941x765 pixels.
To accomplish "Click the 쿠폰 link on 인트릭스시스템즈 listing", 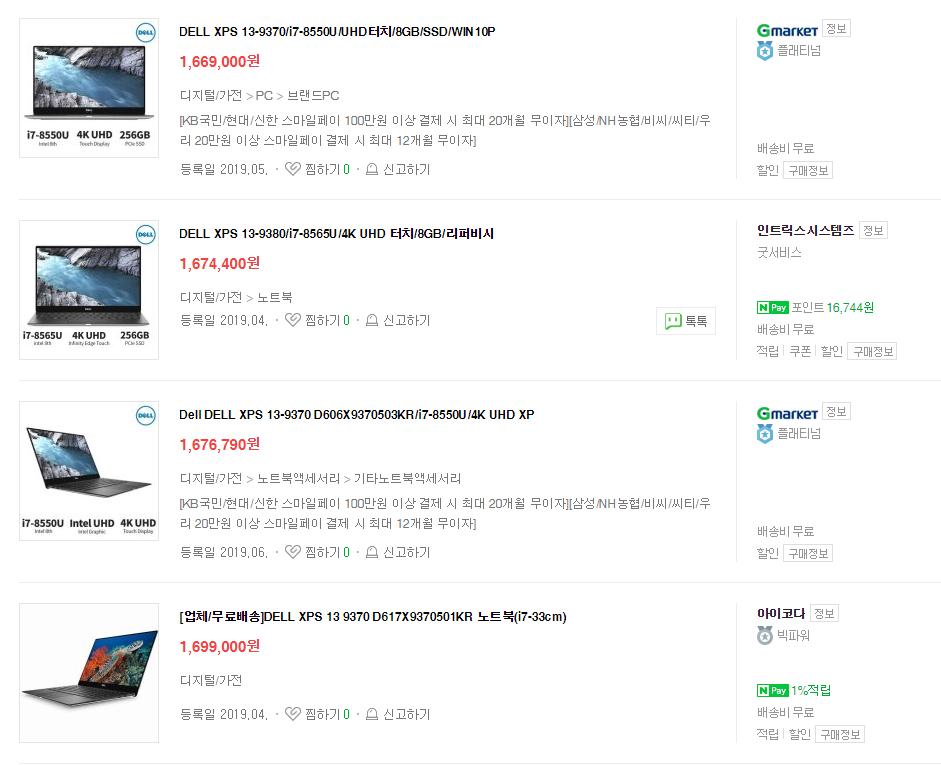I will click(800, 351).
